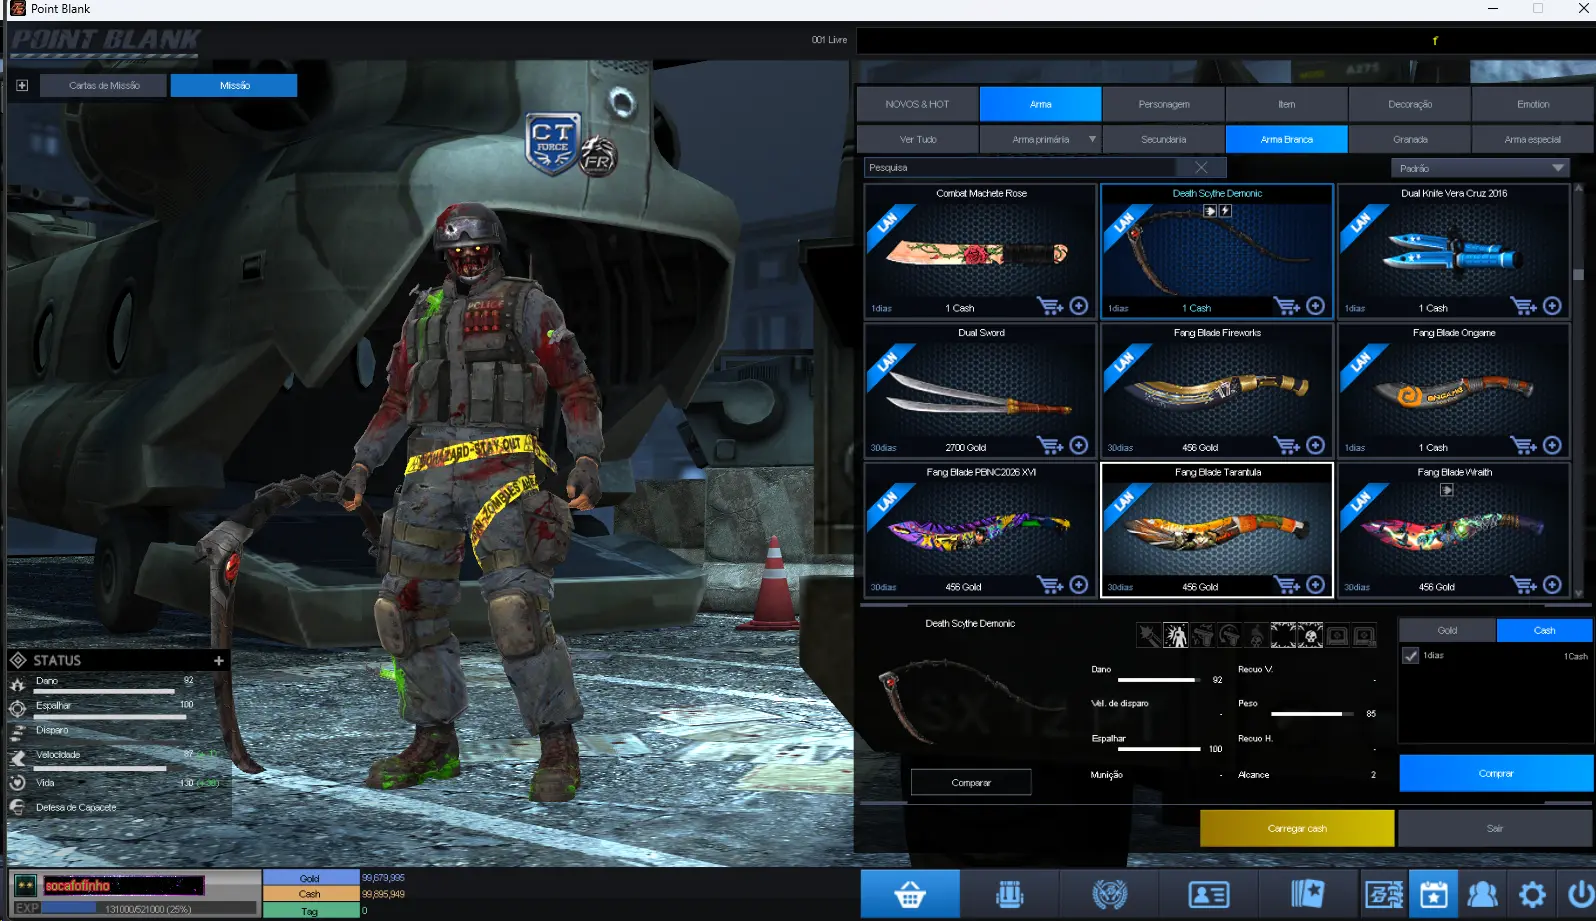The image size is (1596, 921).
Task: Open the player profile card icon
Action: coord(1208,894)
